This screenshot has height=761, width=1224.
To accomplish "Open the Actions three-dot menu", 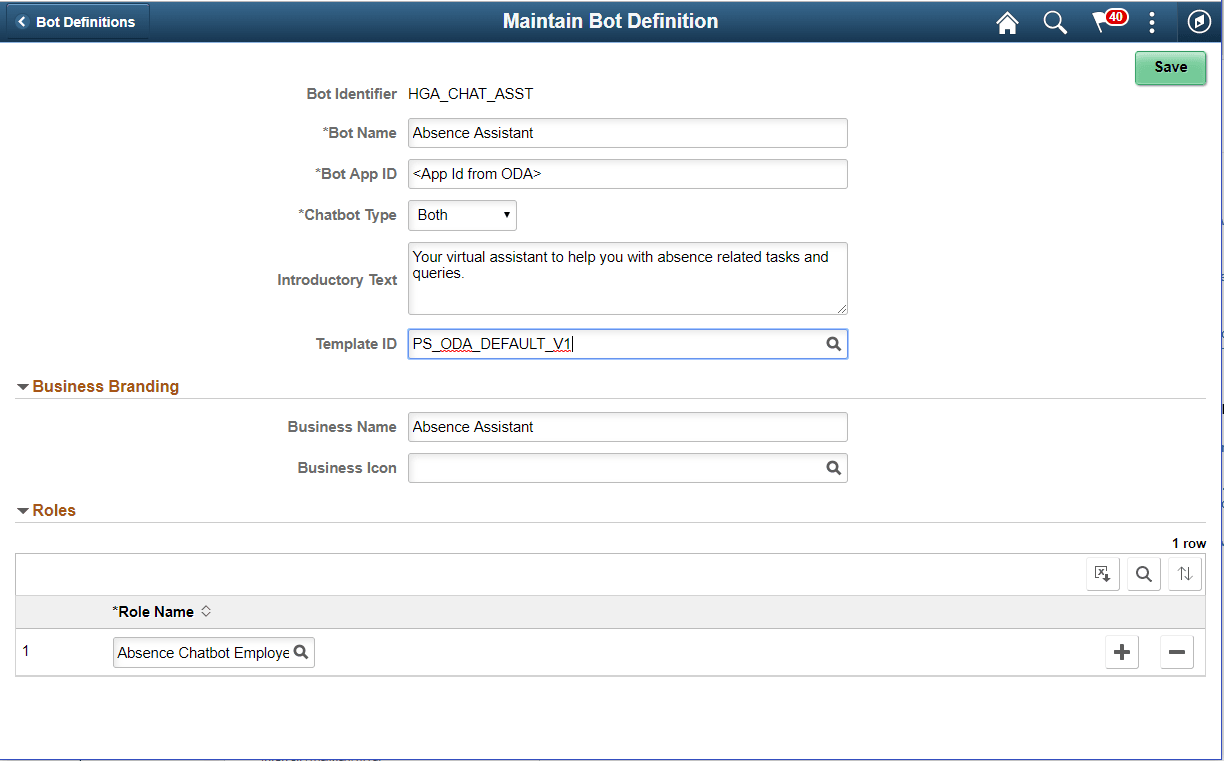I will click(x=1152, y=22).
